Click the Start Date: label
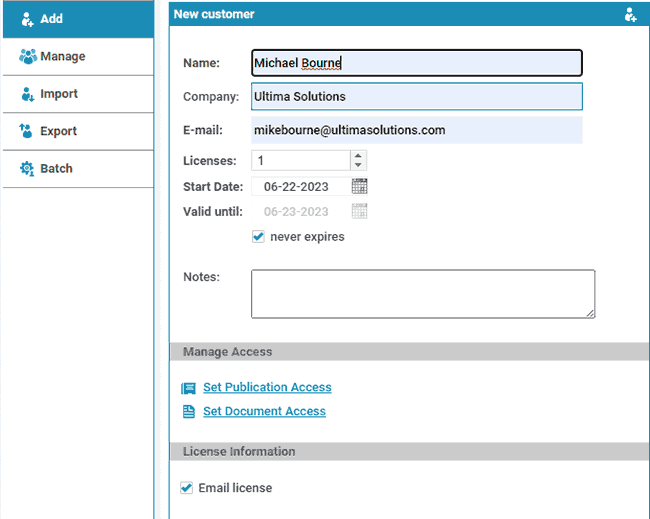650x519 pixels. 213,187
